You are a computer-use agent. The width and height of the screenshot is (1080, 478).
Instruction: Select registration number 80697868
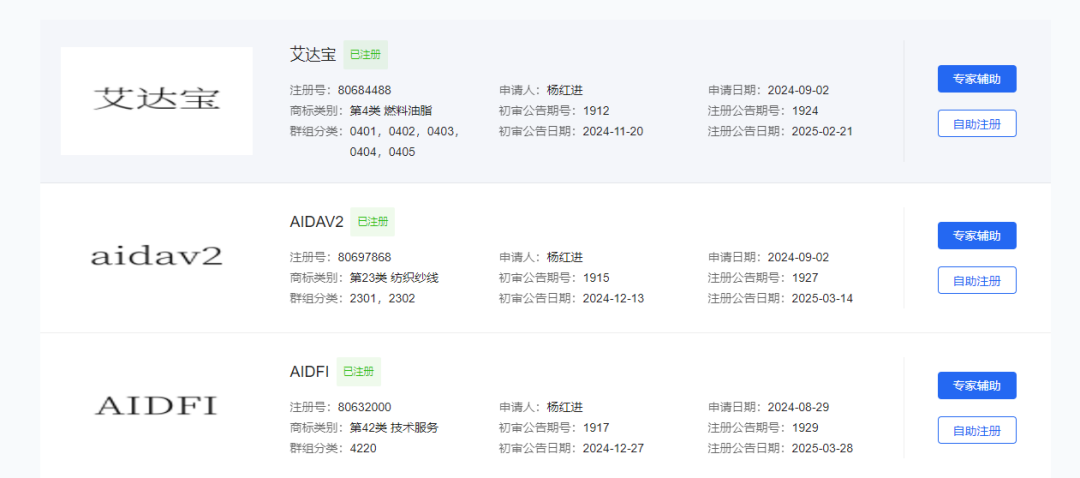364,257
